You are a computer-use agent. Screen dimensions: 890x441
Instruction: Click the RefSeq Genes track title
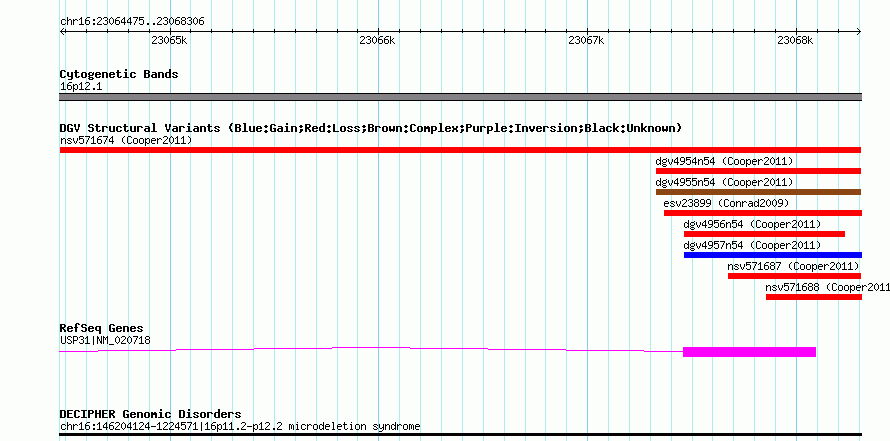pyautogui.click(x=101, y=328)
